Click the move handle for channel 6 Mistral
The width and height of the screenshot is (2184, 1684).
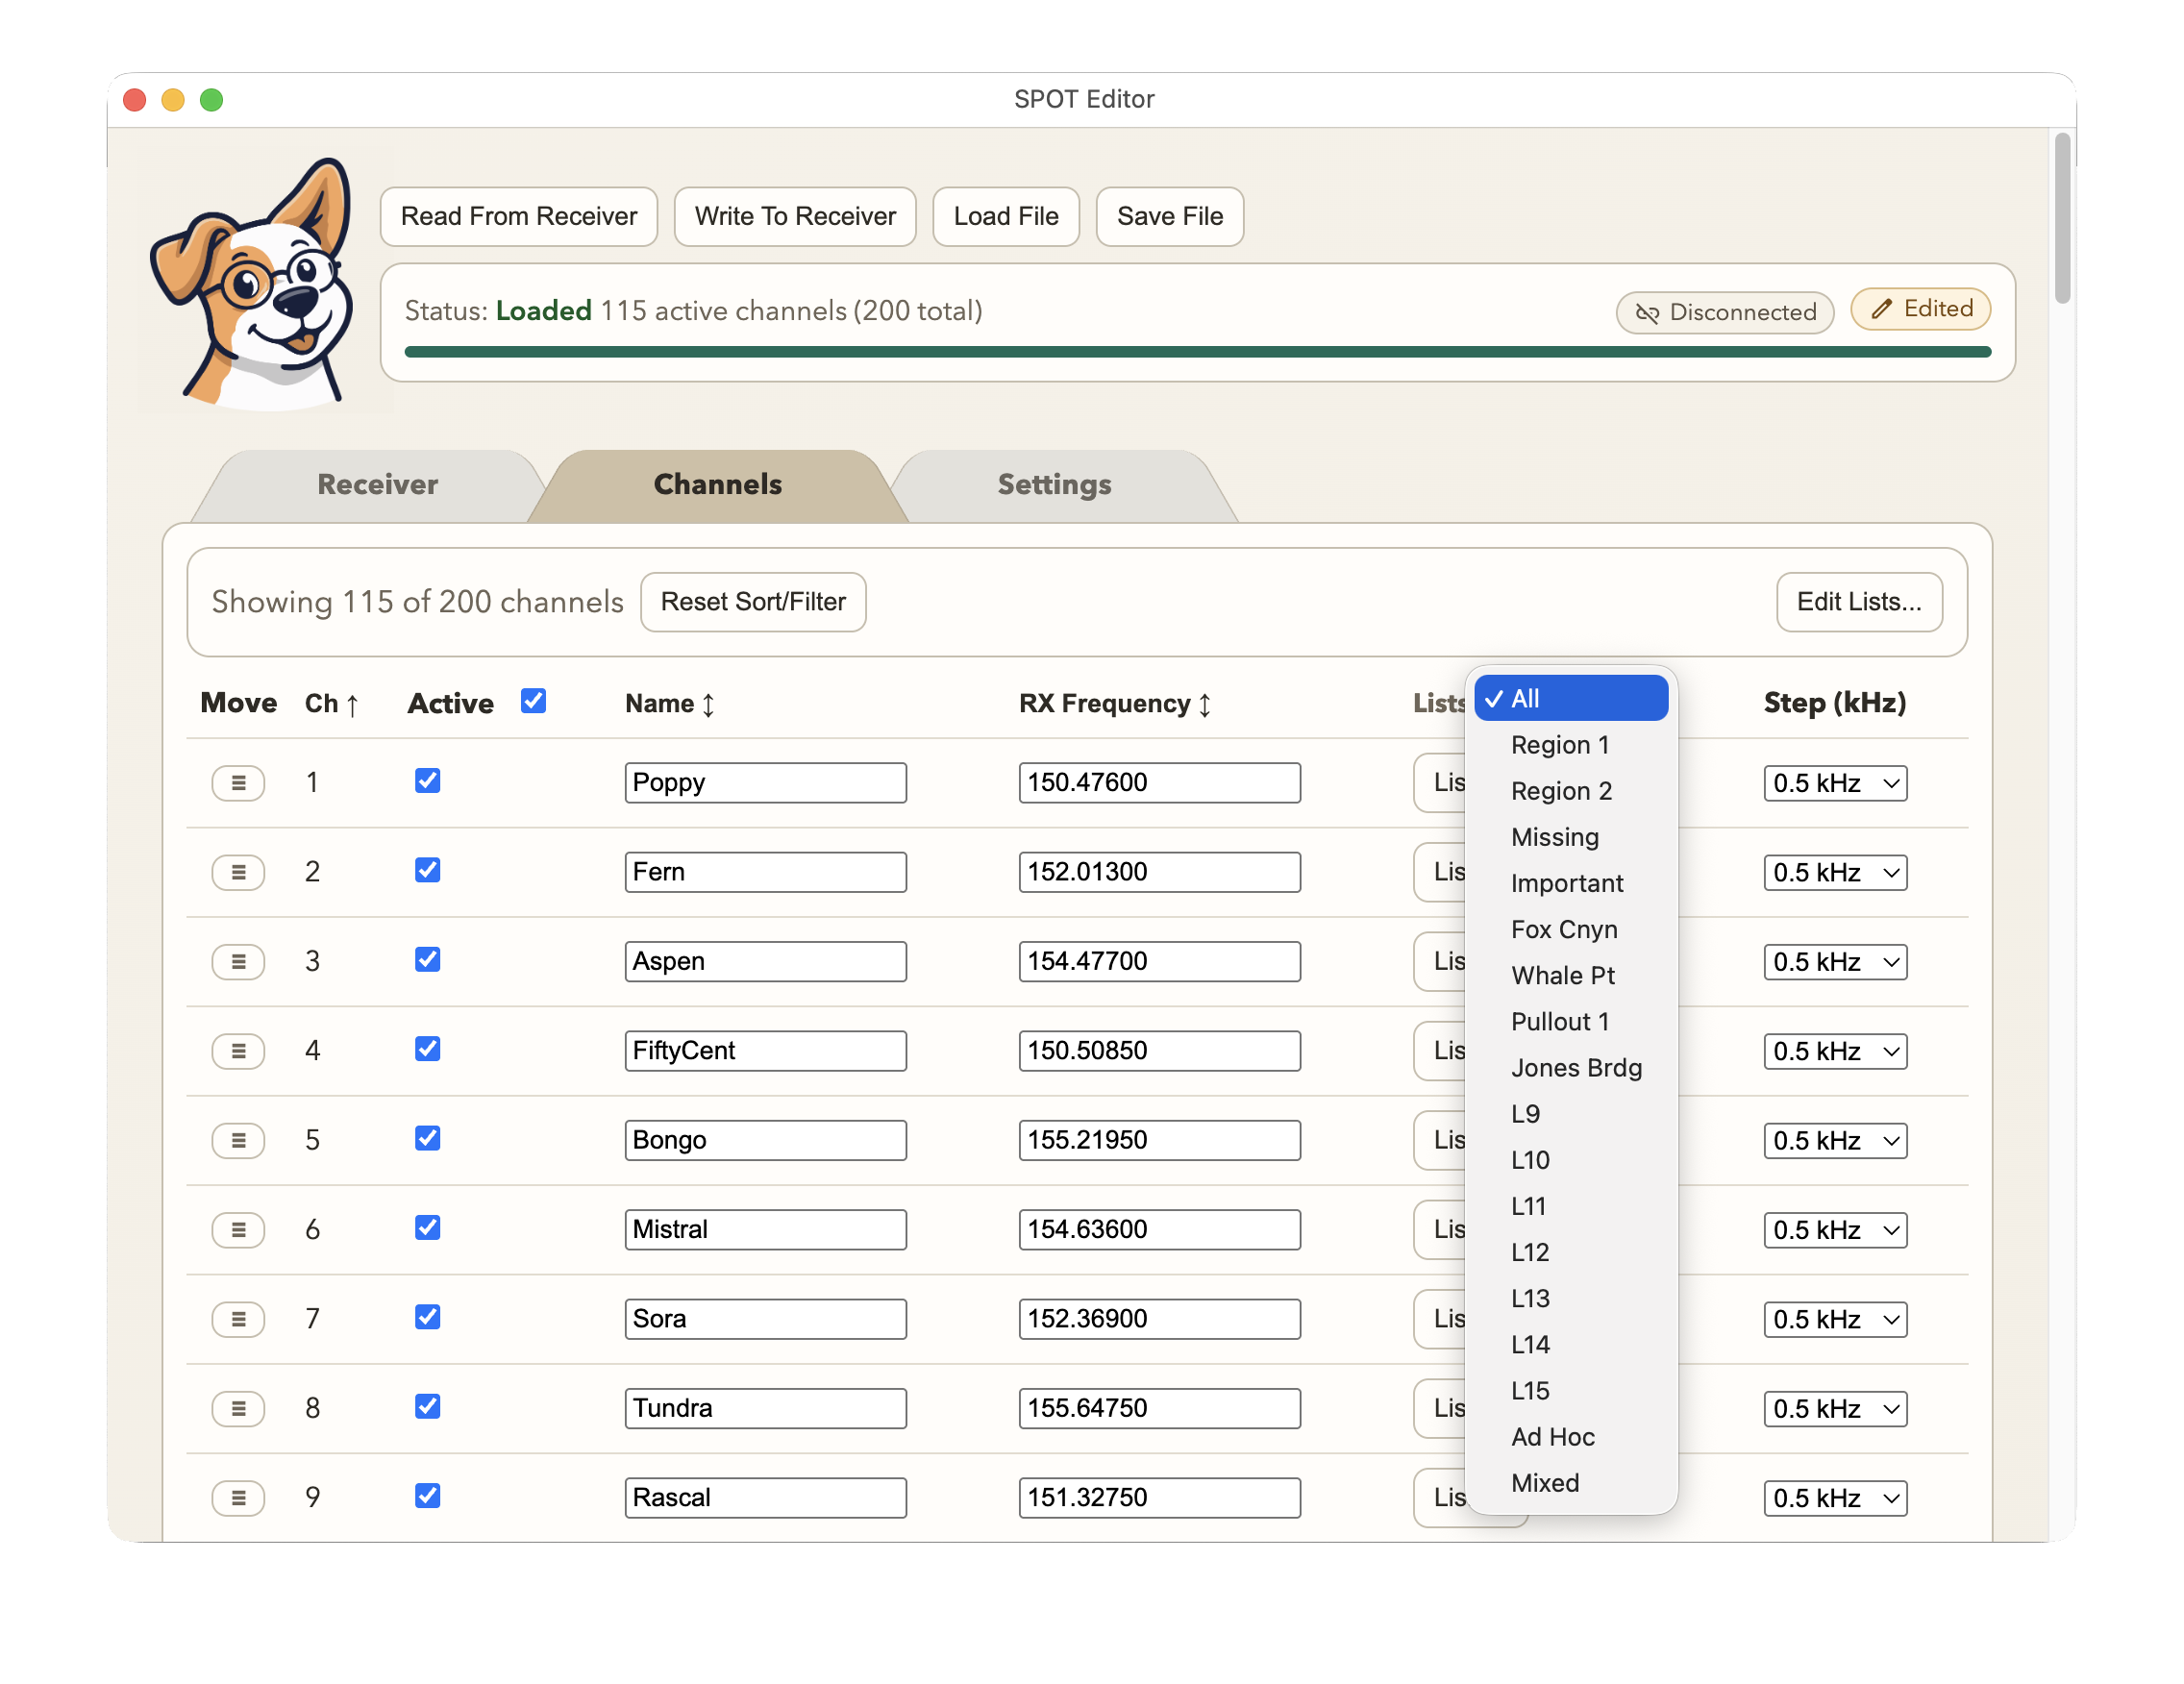pos(238,1230)
